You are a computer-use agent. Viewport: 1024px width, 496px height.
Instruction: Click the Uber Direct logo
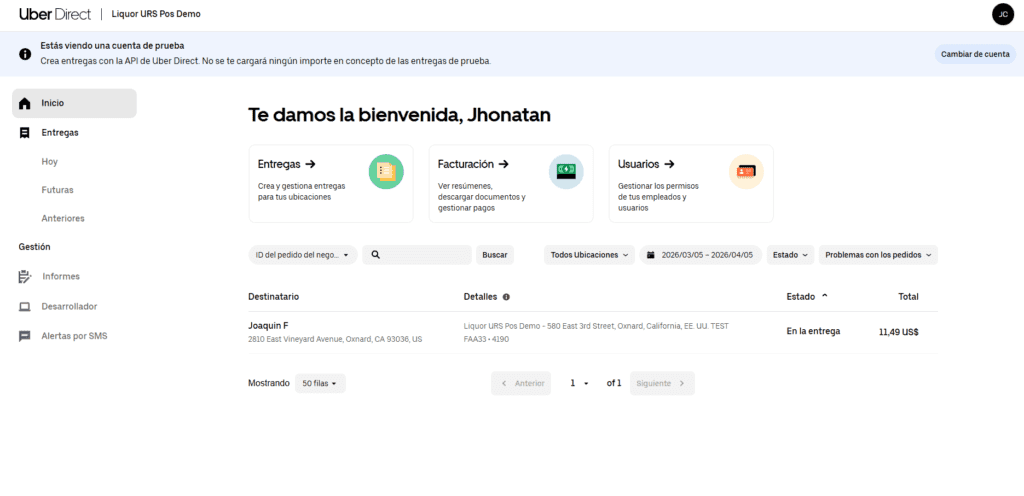pyautogui.click(x=55, y=14)
